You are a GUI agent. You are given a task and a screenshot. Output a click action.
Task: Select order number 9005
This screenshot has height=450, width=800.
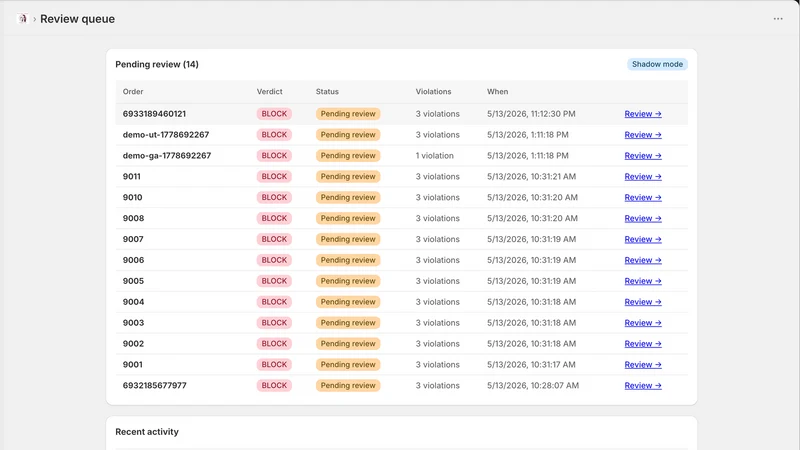pos(133,281)
